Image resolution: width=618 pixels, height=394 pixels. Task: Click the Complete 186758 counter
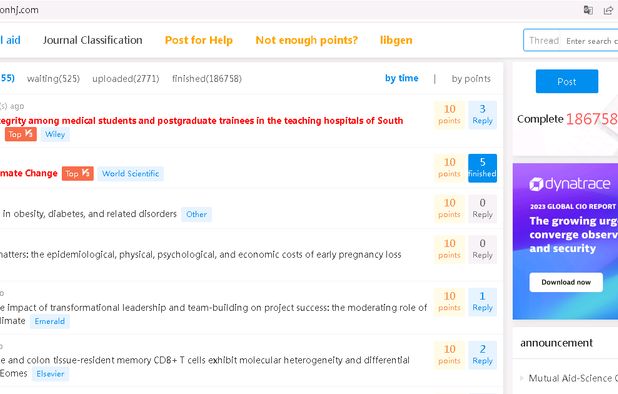(x=567, y=119)
